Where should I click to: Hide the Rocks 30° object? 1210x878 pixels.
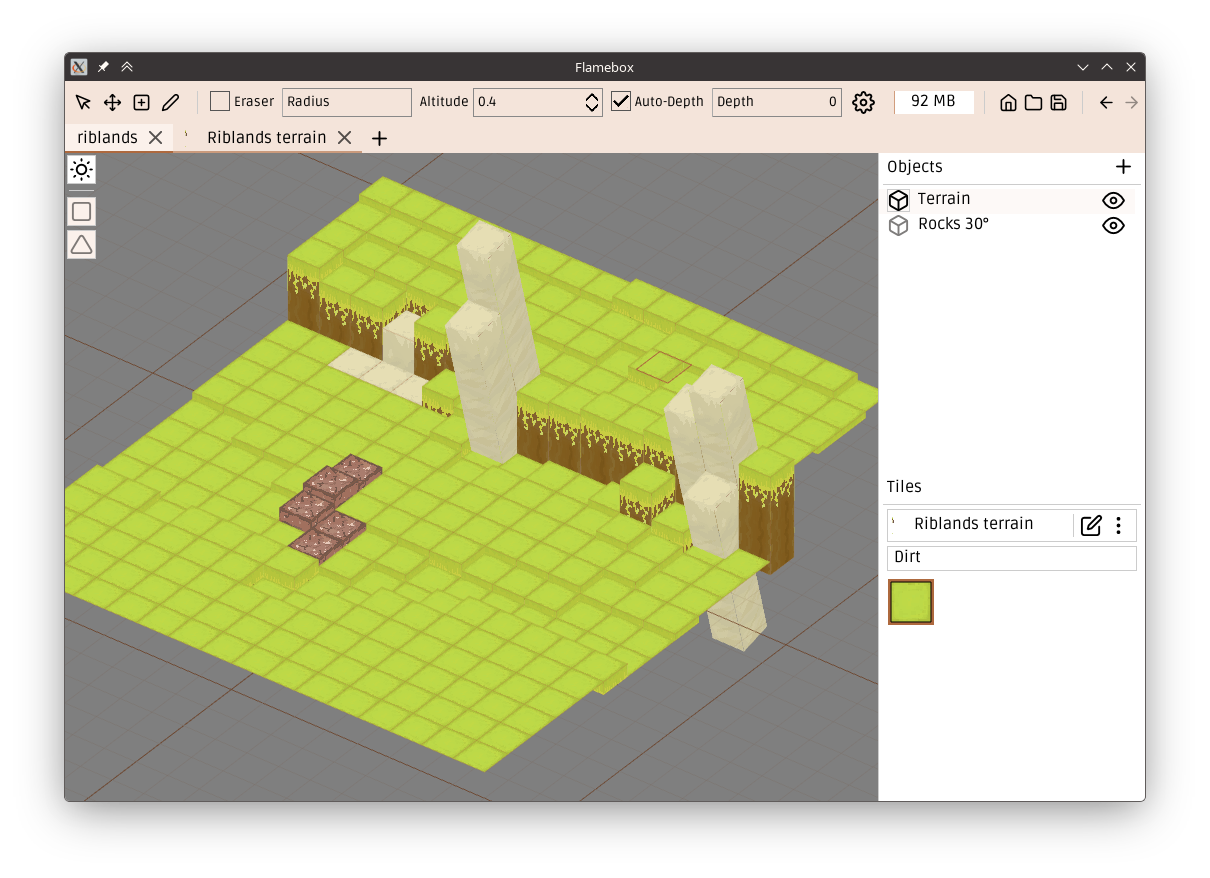click(1113, 225)
